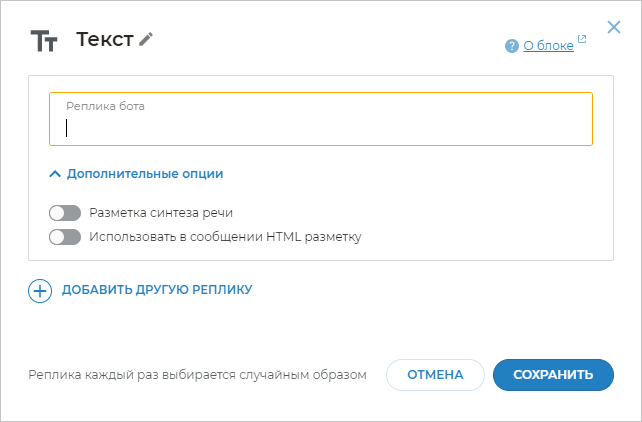Click the random reply selection note text
642x422 pixels.
[x=197, y=375]
